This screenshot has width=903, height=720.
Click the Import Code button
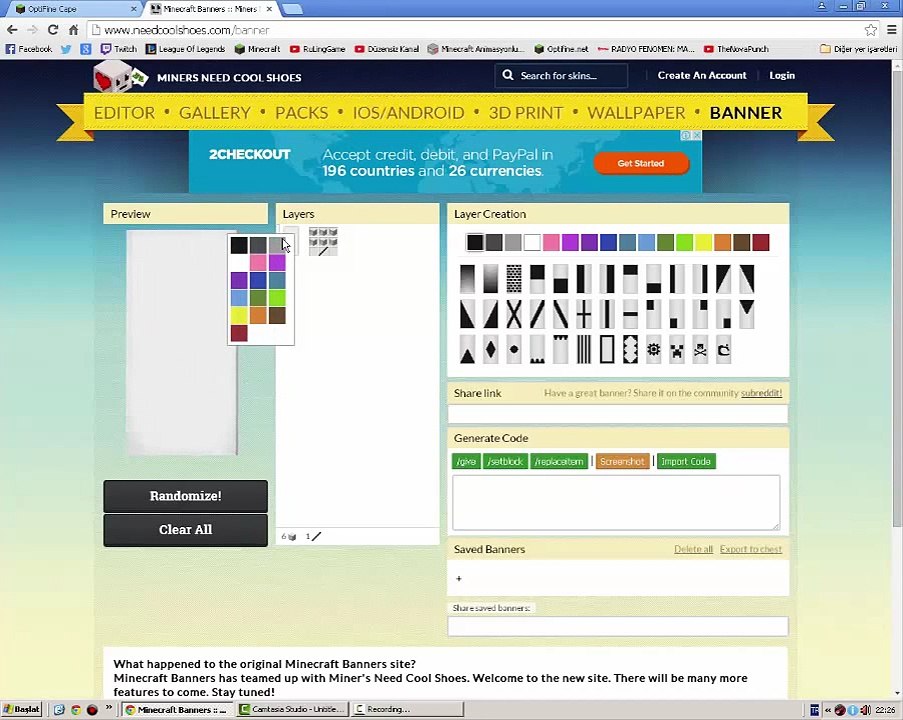point(686,461)
